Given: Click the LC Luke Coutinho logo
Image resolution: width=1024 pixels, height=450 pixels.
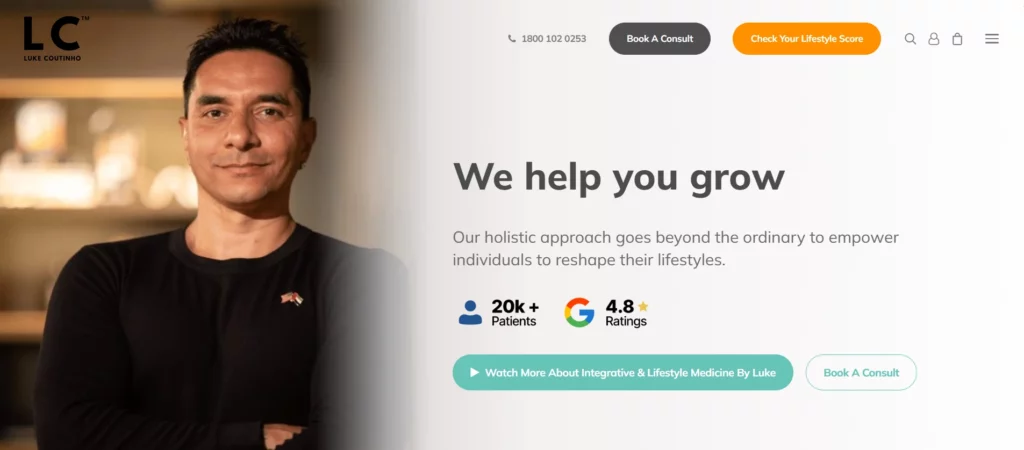Looking at the screenshot, I should (x=55, y=39).
